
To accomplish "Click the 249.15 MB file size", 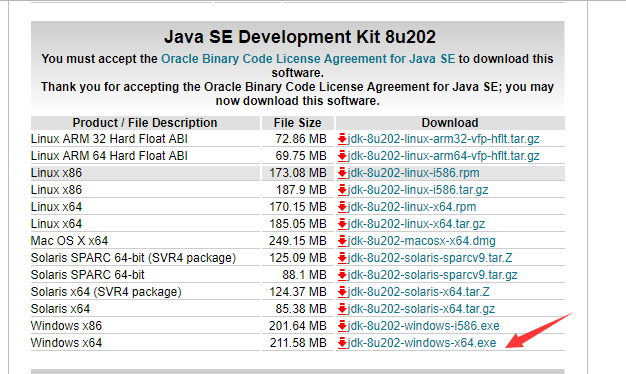I will (298, 241).
